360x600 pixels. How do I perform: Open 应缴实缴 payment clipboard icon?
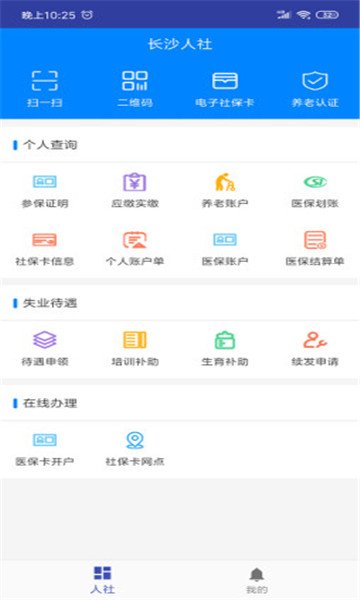coord(135,182)
